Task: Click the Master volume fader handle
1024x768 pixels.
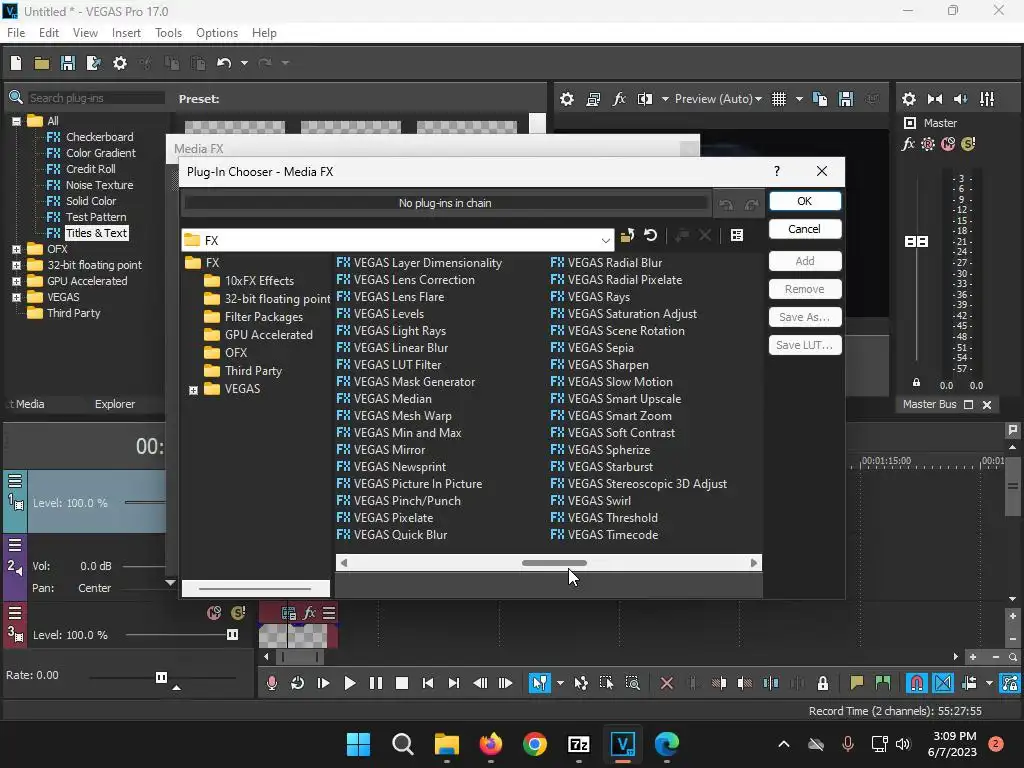Action: pyautogui.click(x=916, y=242)
